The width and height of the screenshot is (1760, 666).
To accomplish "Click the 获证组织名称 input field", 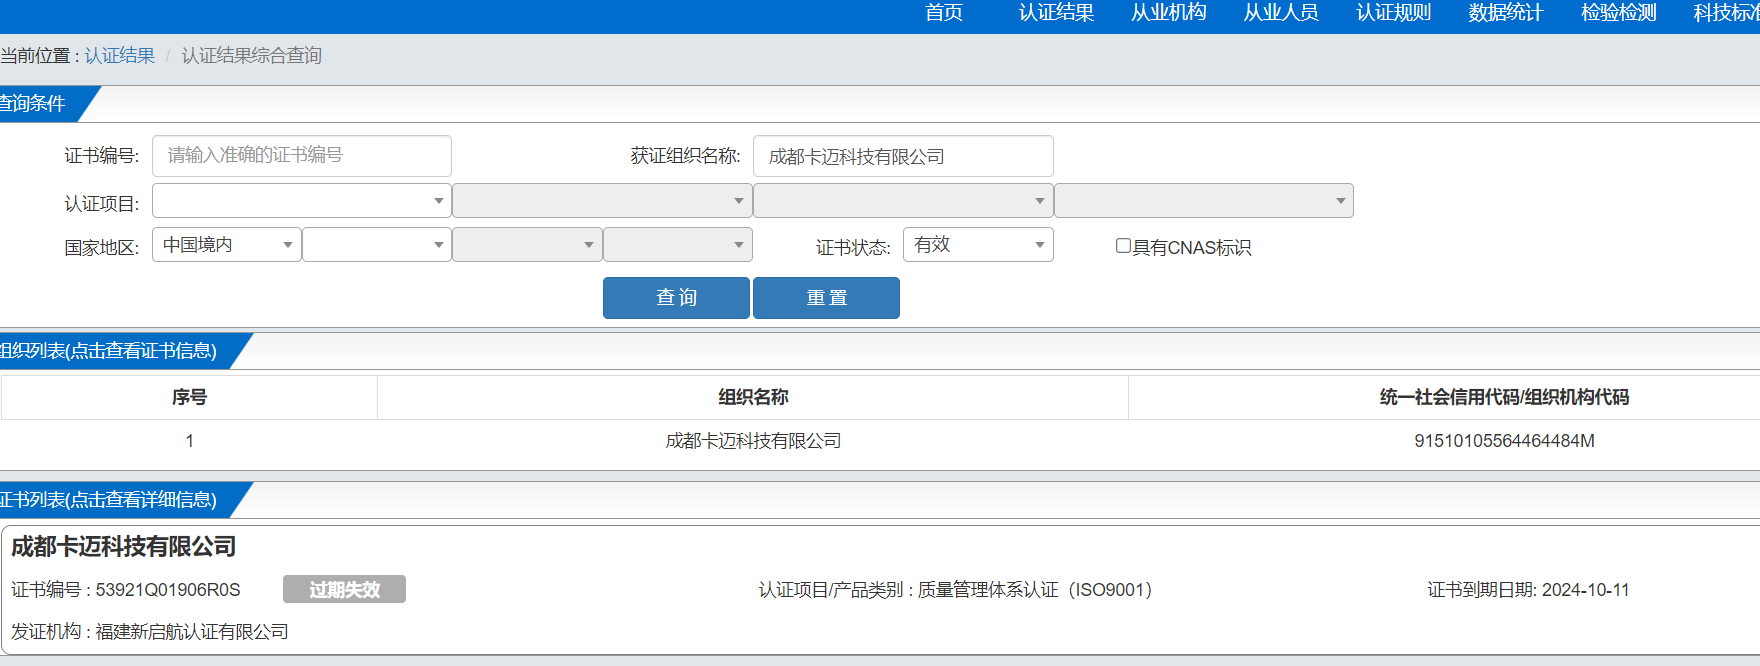I will (x=903, y=156).
